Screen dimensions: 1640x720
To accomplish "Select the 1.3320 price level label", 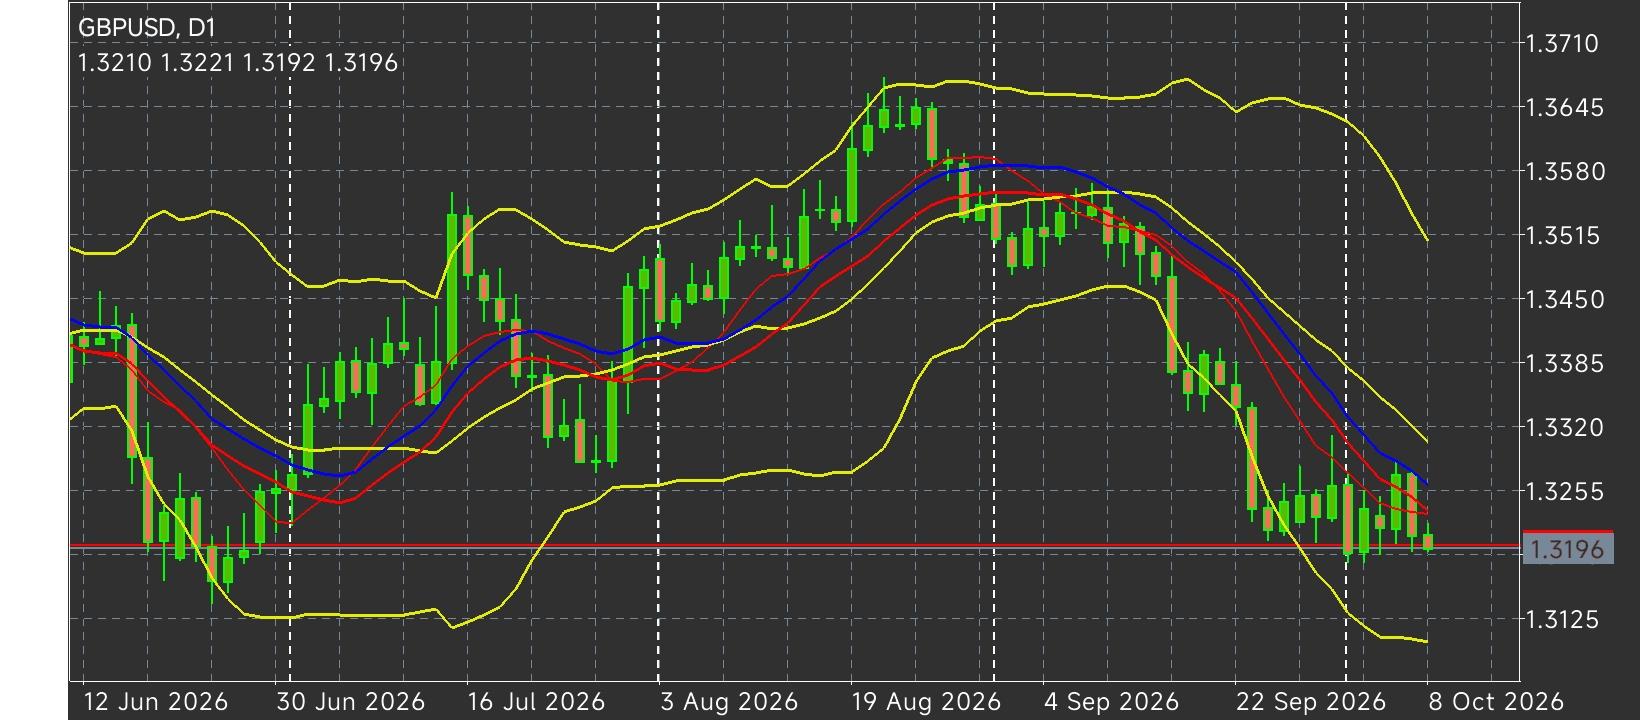I will pos(1563,427).
